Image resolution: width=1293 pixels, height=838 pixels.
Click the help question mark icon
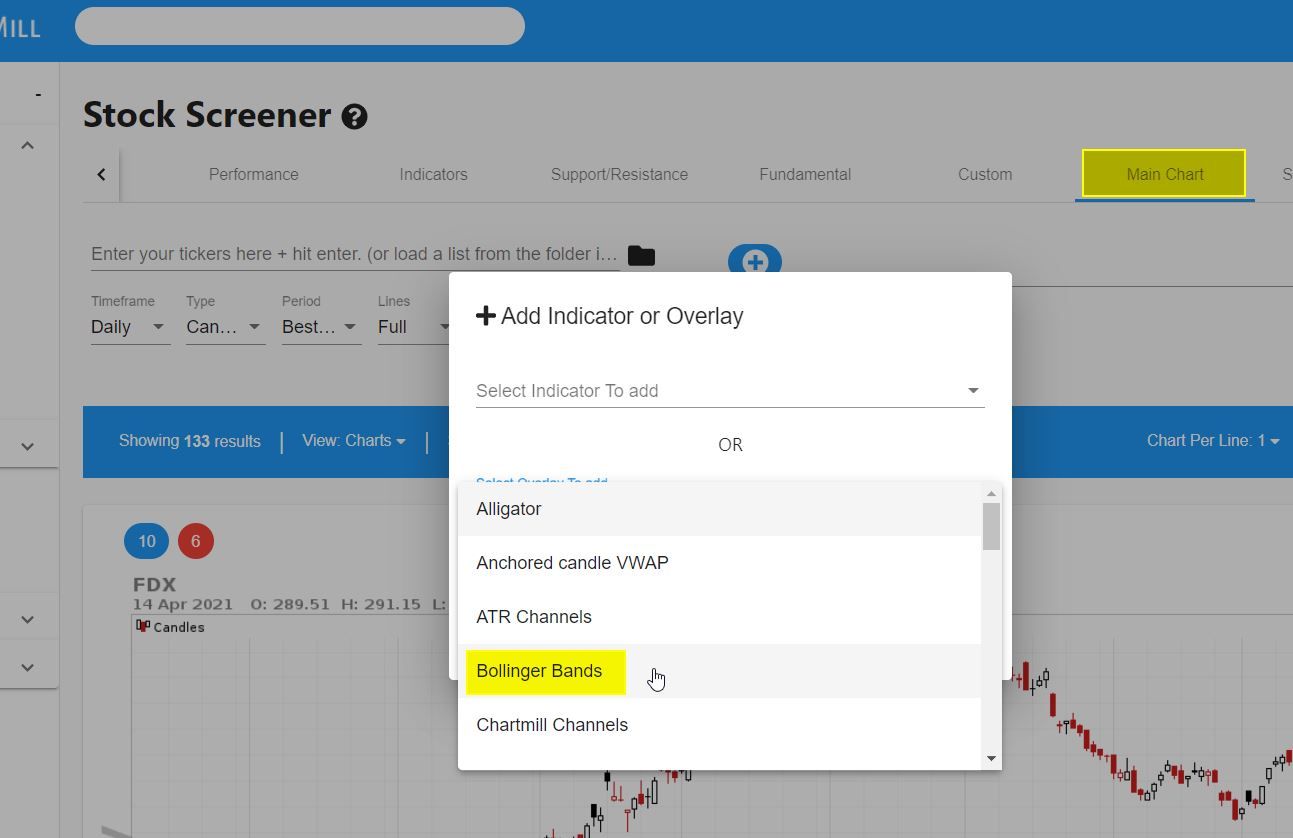(354, 117)
